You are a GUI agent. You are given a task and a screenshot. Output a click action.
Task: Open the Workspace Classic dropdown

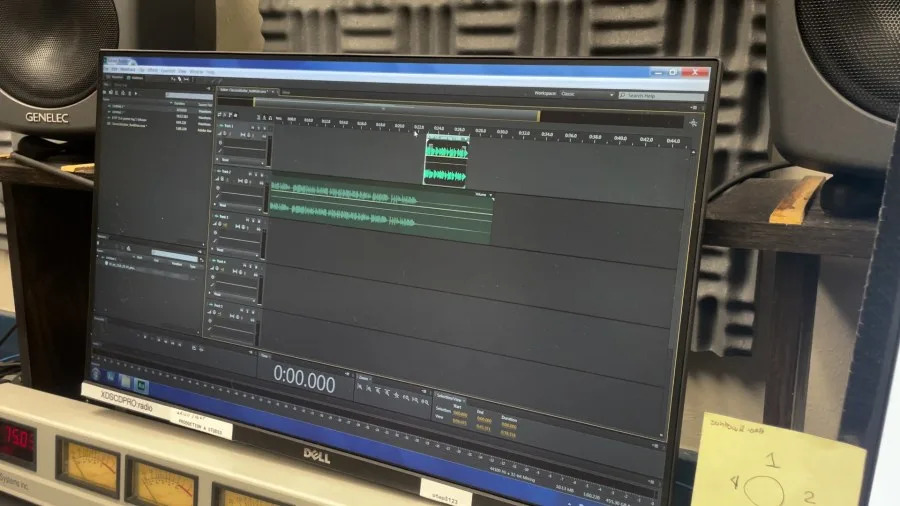tap(587, 94)
